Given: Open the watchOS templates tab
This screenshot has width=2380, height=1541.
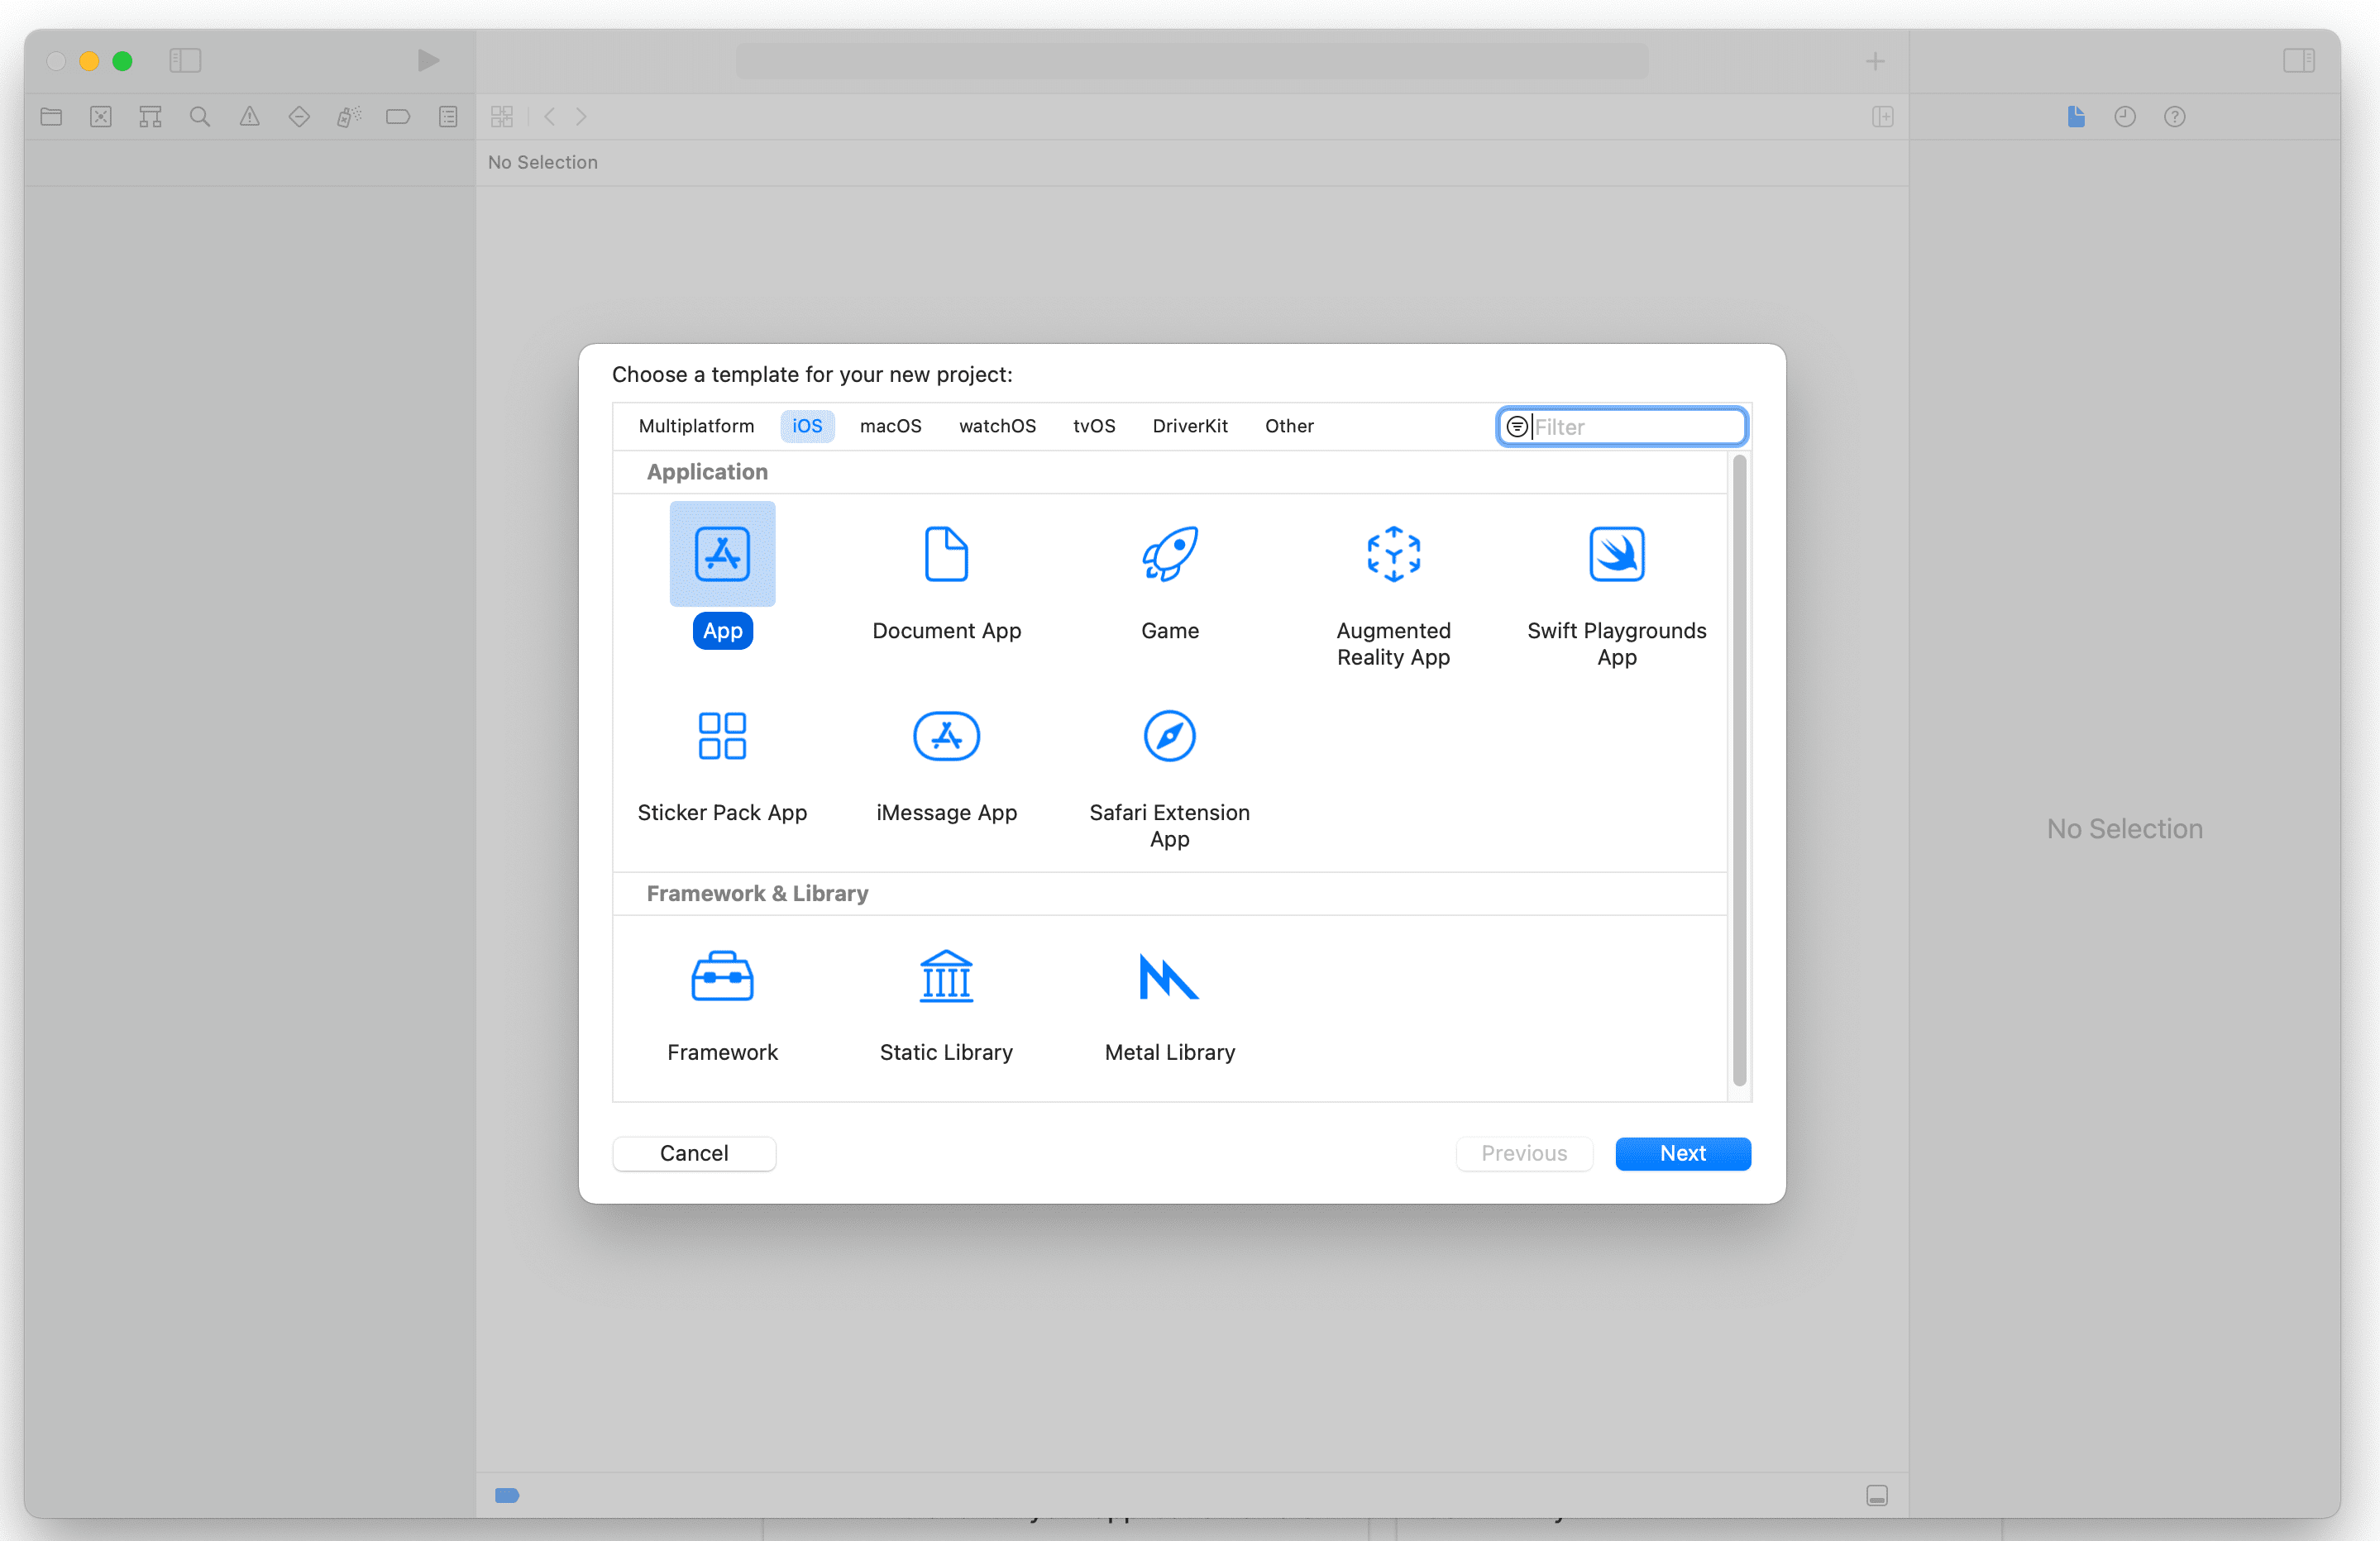Looking at the screenshot, I should click(x=996, y=426).
